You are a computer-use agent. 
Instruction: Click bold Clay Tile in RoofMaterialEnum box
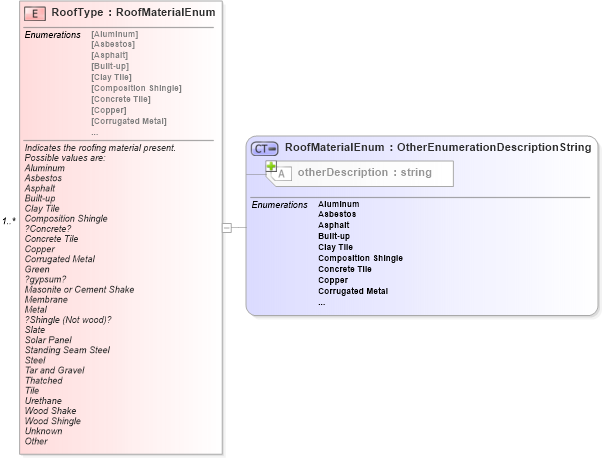click(x=335, y=247)
